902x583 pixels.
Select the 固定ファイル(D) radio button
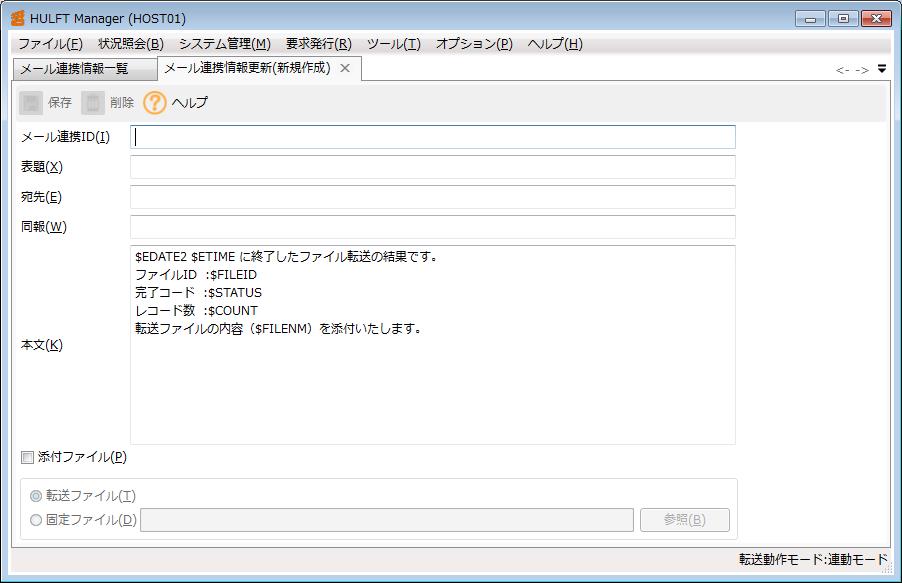click(x=36, y=520)
